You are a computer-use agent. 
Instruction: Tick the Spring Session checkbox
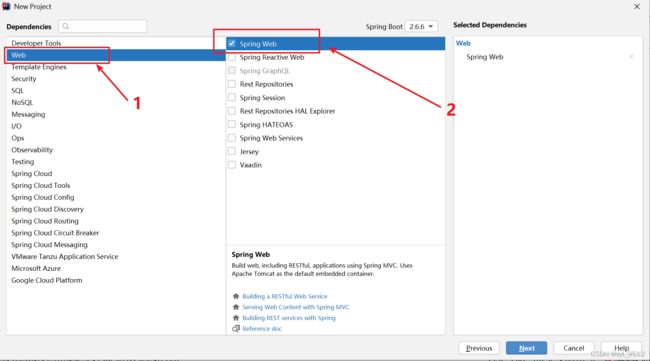point(232,97)
